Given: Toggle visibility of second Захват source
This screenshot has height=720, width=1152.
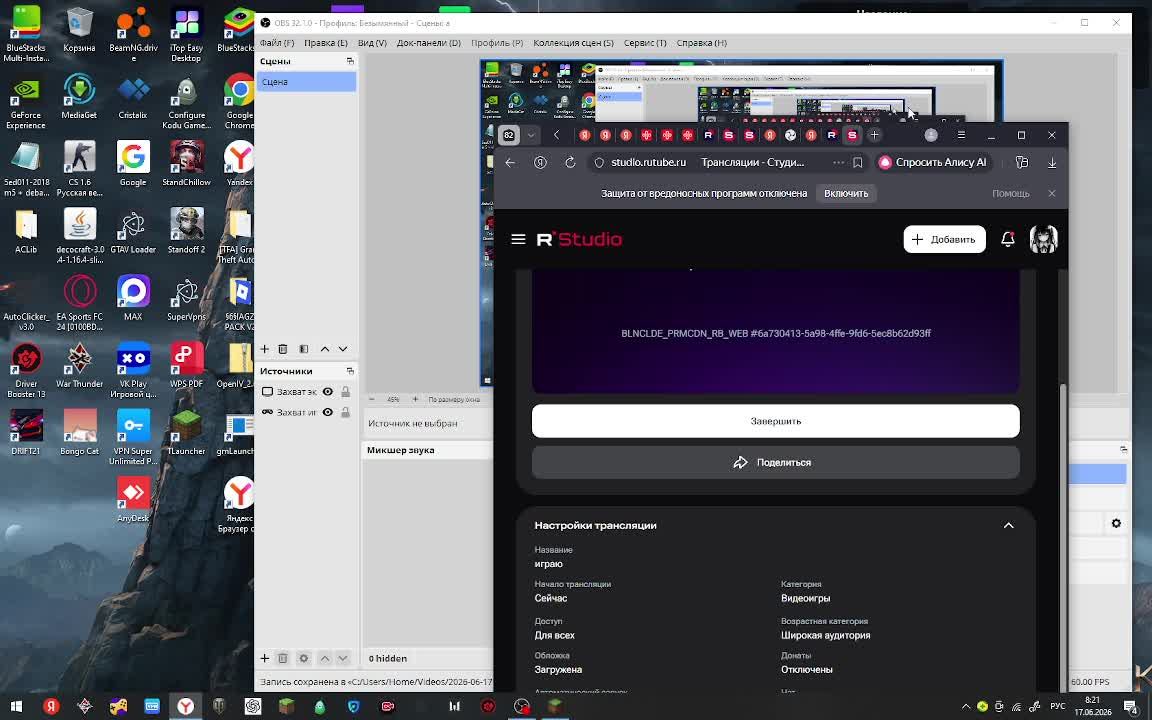Looking at the screenshot, I should click(328, 412).
